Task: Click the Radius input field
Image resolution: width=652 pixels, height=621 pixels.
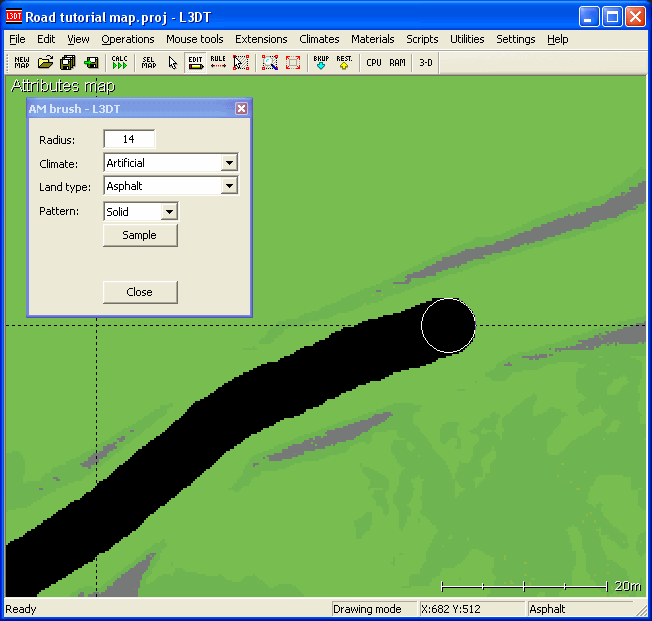Action: 129,139
